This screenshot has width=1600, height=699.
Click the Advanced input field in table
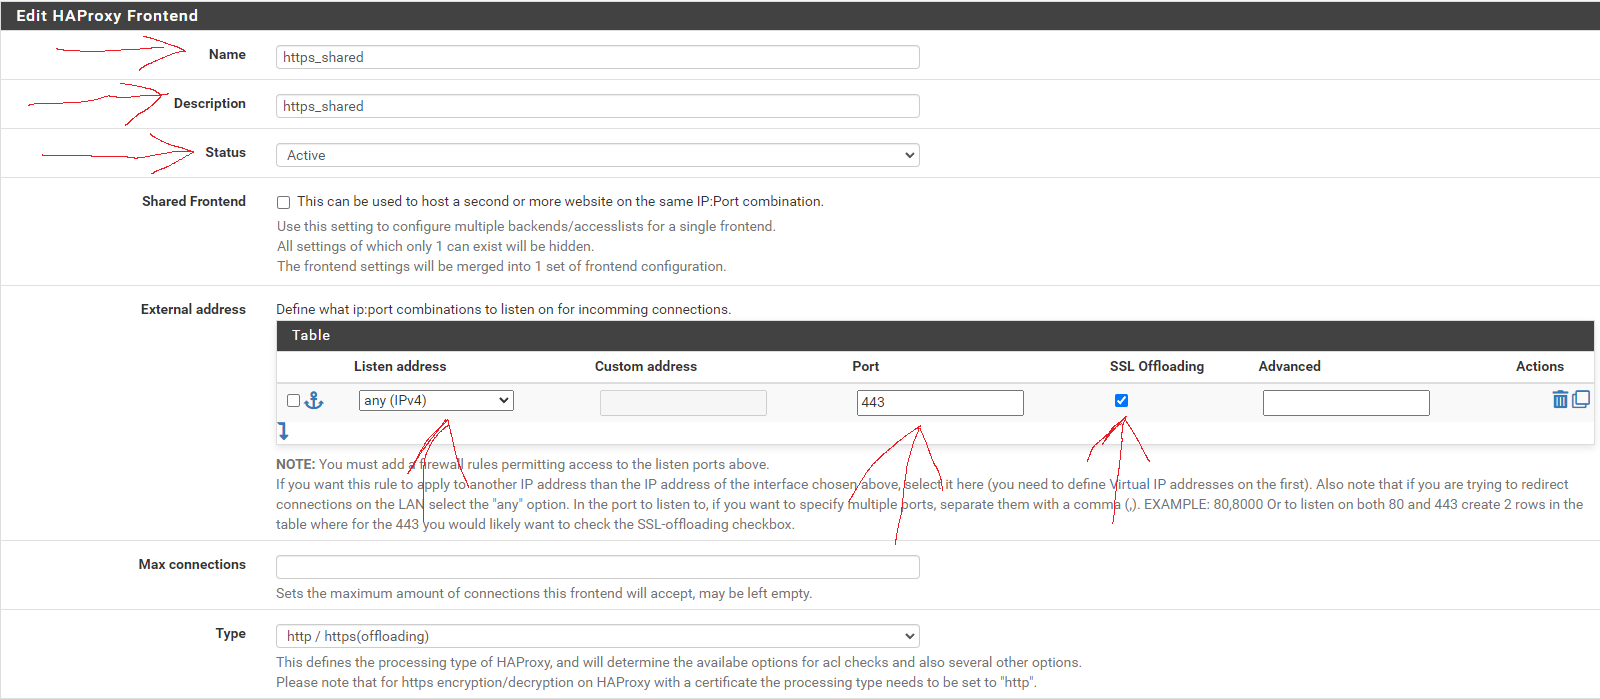[x=1346, y=402]
